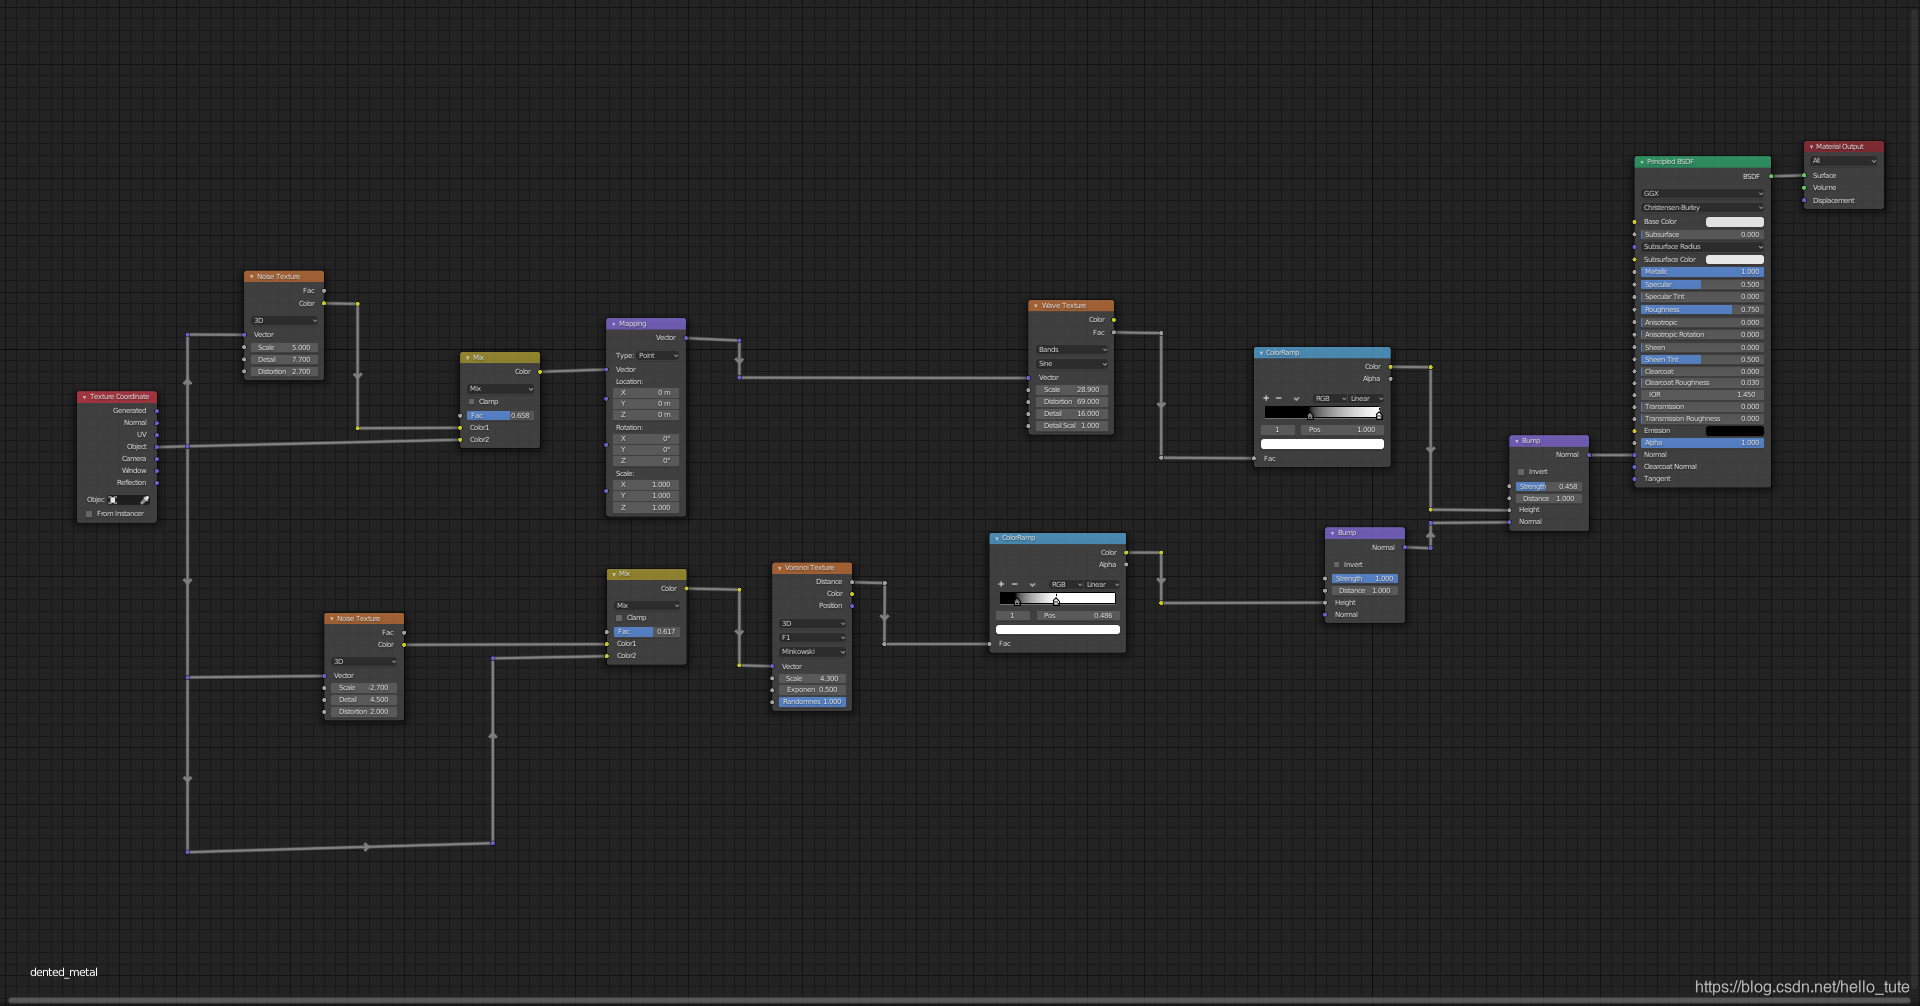Click the UV output socket of Texture Coordinate
The width and height of the screenshot is (1920, 1006).
tap(157, 435)
